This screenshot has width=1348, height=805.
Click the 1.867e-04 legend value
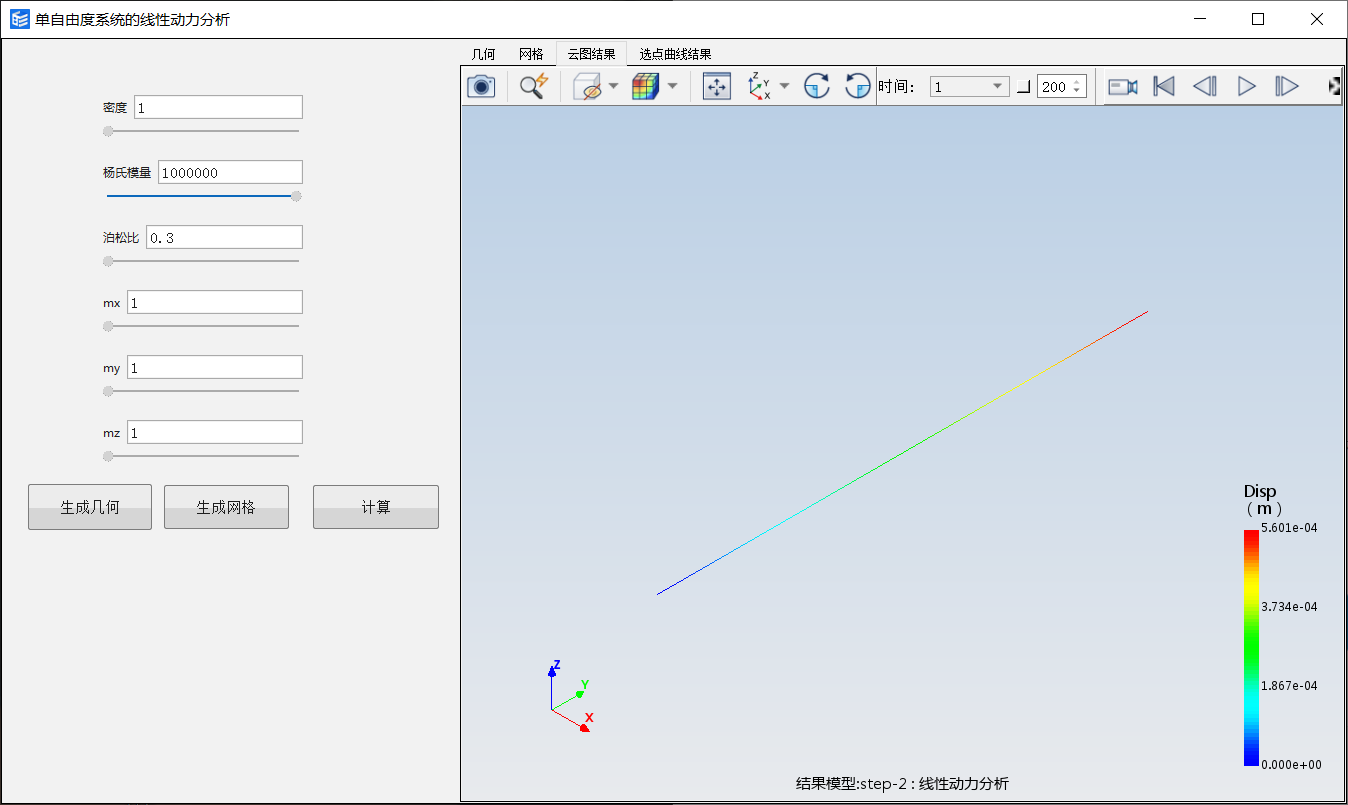point(1289,686)
